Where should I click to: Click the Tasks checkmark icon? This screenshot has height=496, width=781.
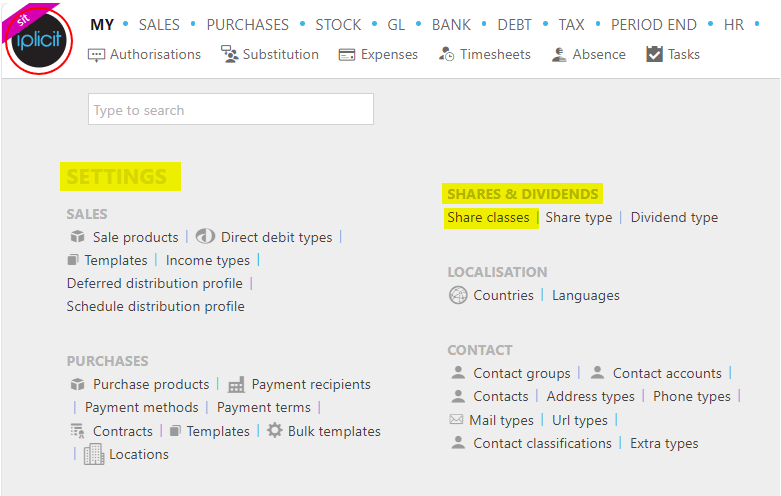click(654, 54)
